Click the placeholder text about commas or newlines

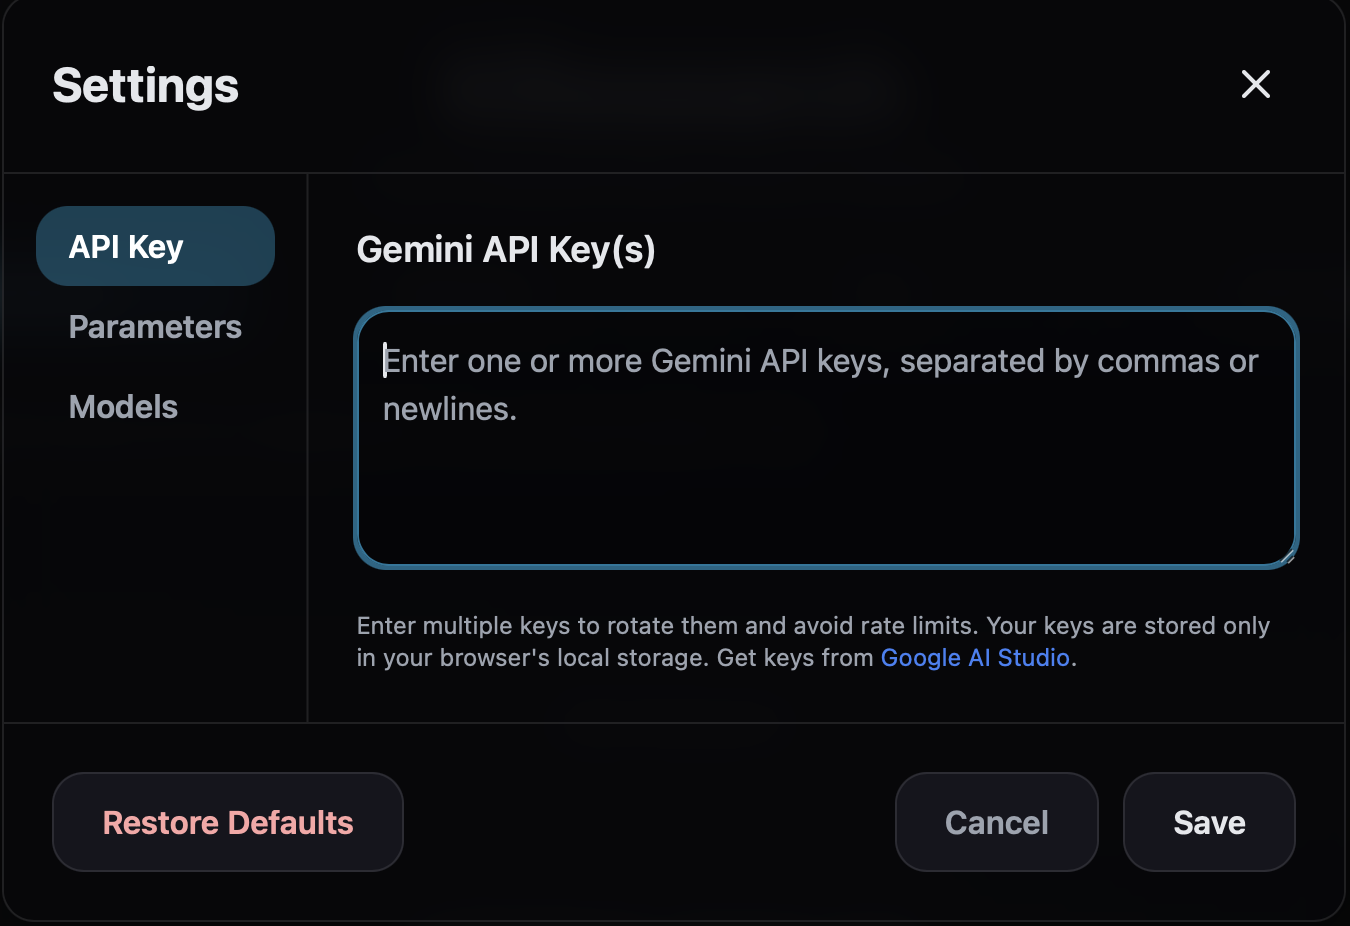pyautogui.click(x=820, y=385)
